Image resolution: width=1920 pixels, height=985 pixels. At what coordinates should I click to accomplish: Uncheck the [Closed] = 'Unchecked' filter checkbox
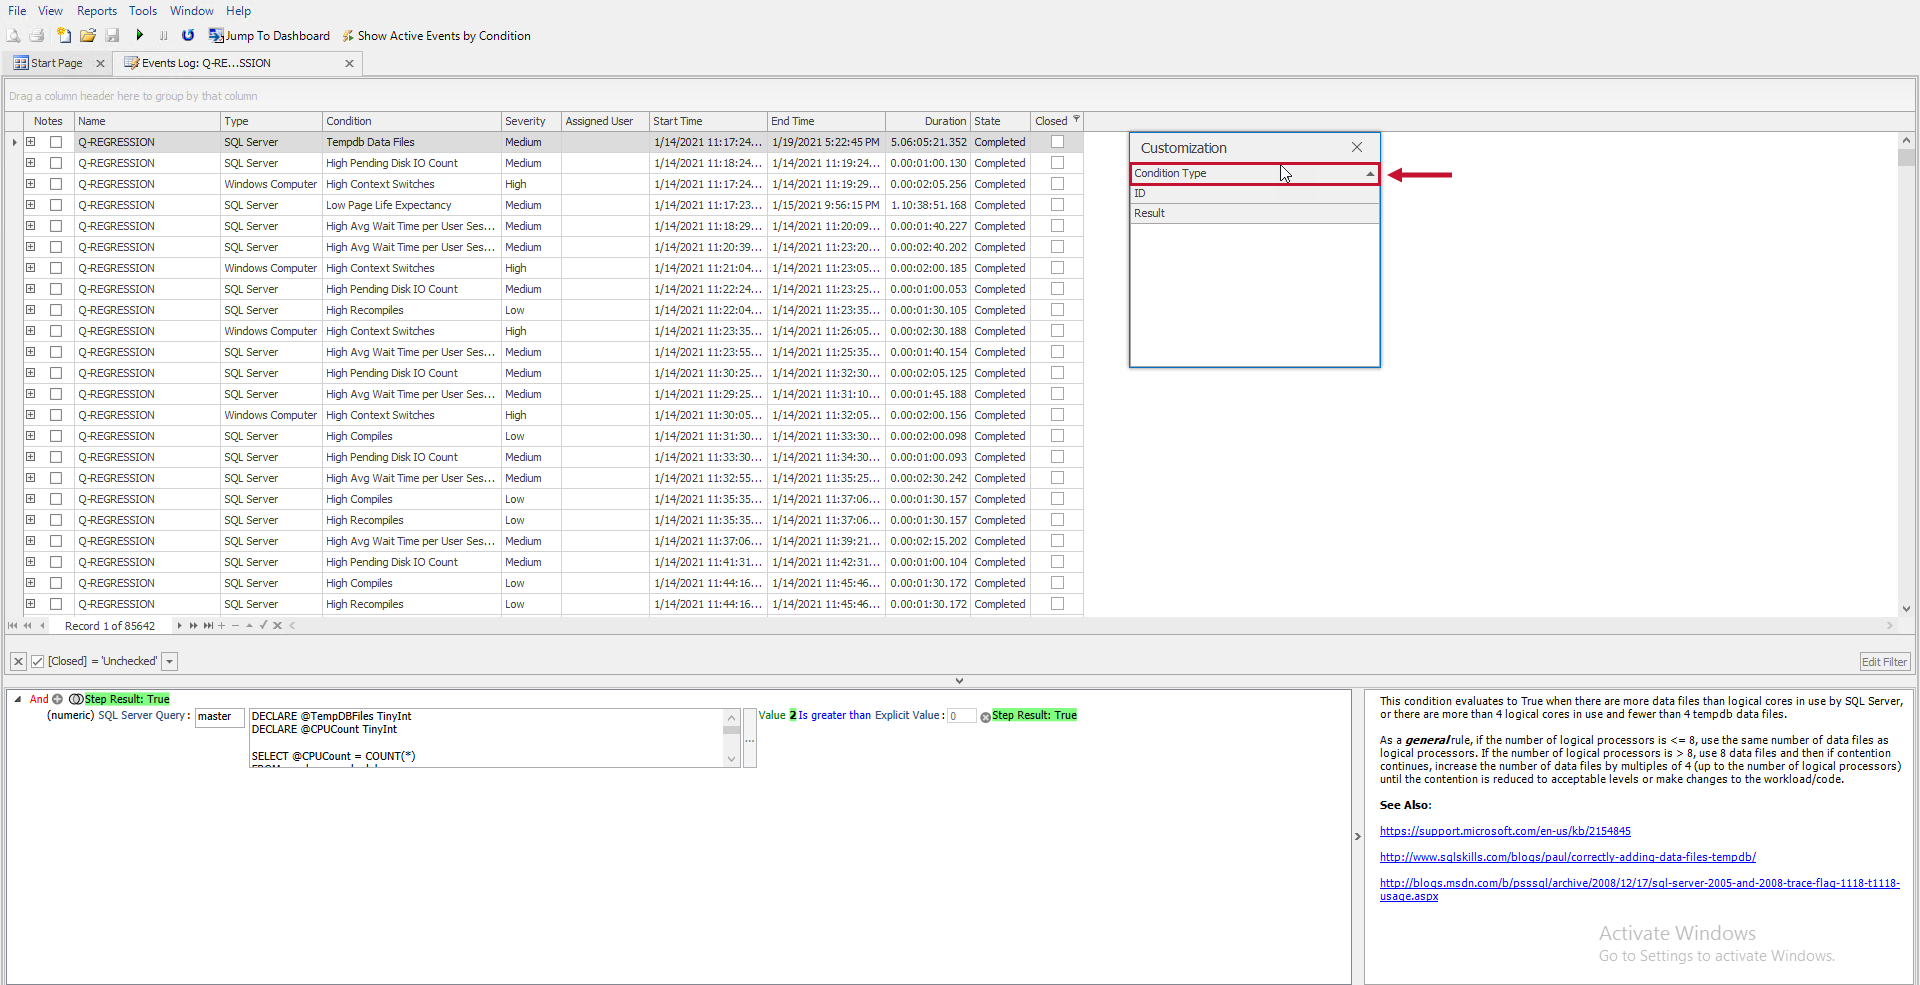tap(37, 661)
